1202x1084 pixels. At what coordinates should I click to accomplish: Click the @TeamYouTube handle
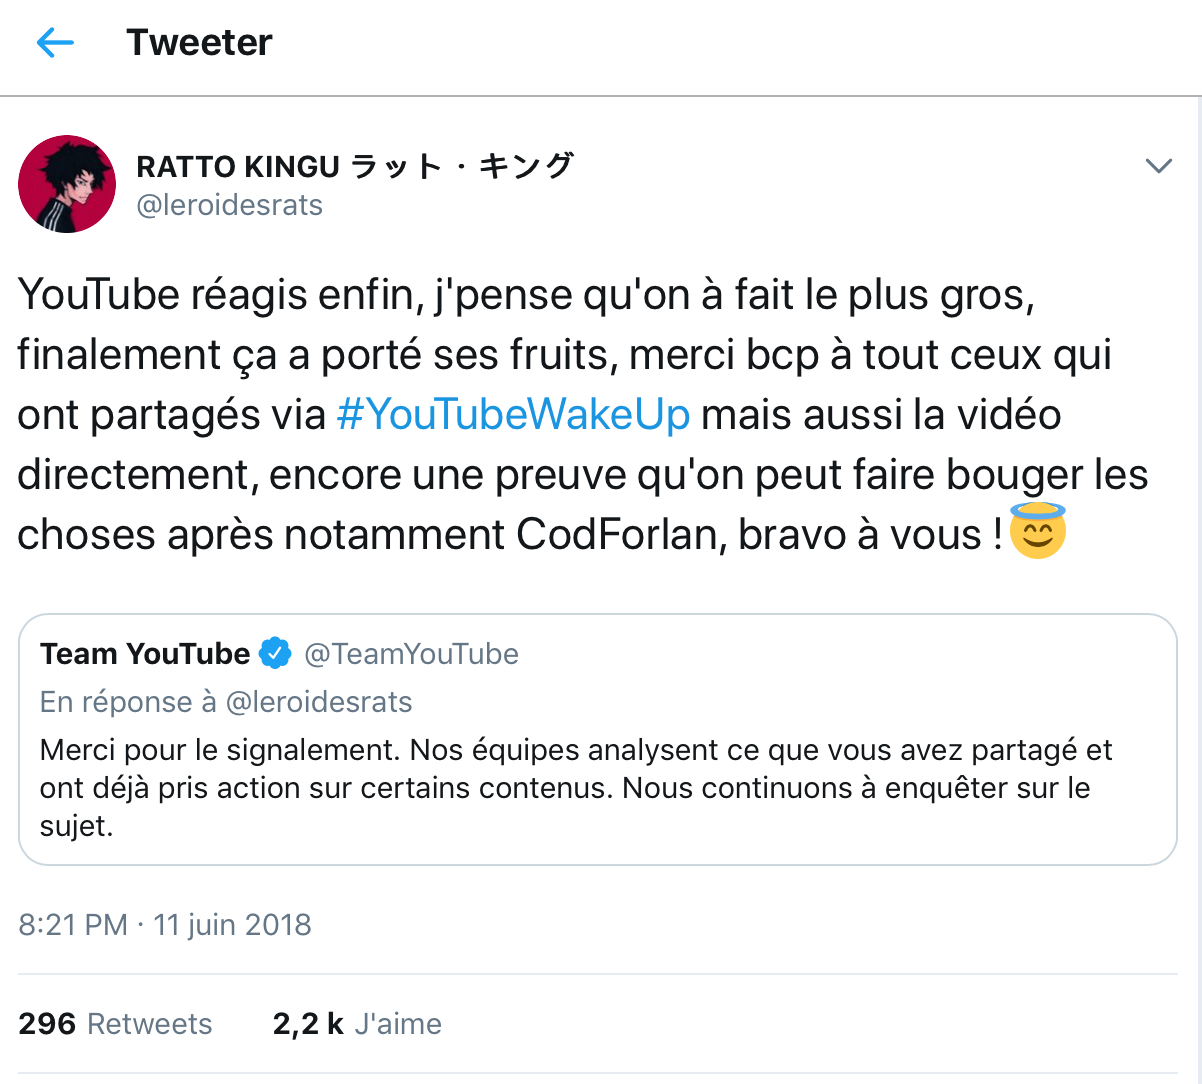(x=411, y=654)
